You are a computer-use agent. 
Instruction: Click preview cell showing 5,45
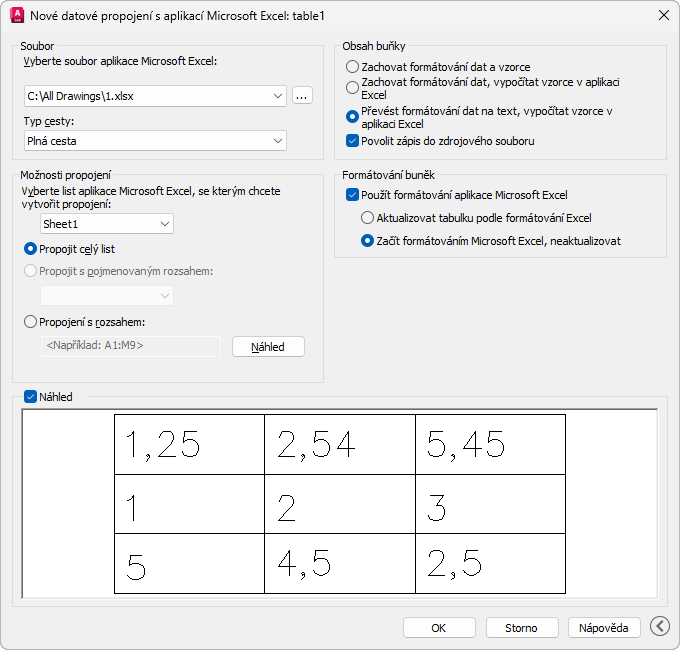(x=490, y=444)
